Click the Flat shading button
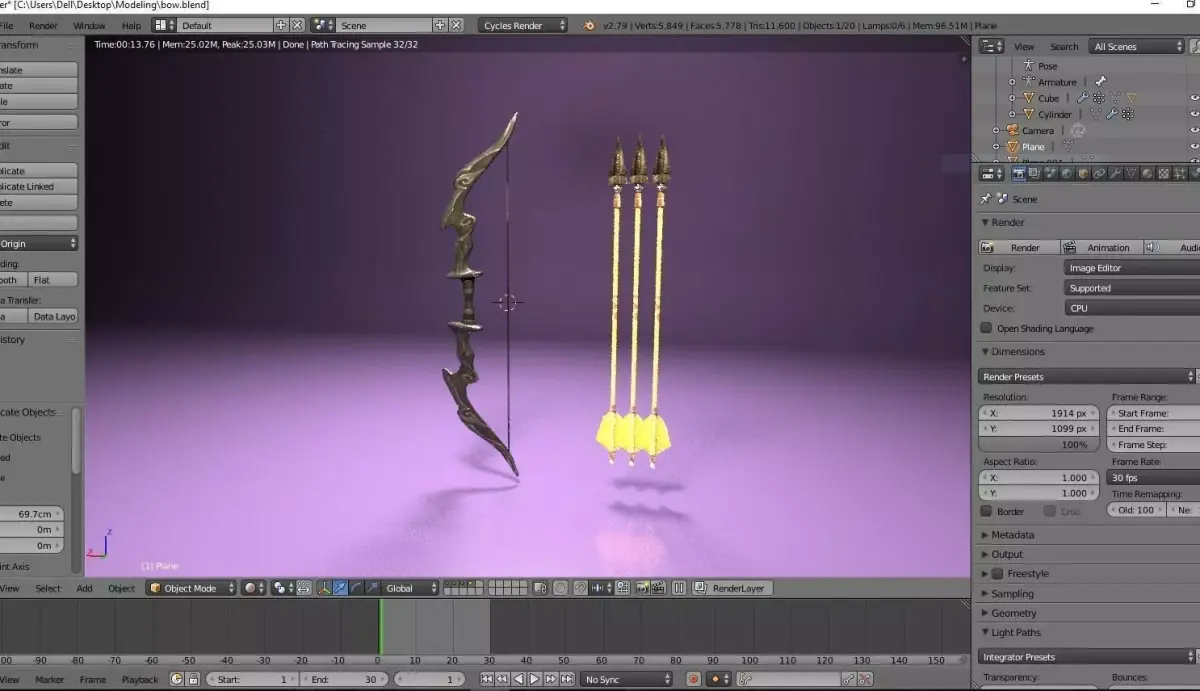Image resolution: width=1200 pixels, height=691 pixels. coord(53,280)
